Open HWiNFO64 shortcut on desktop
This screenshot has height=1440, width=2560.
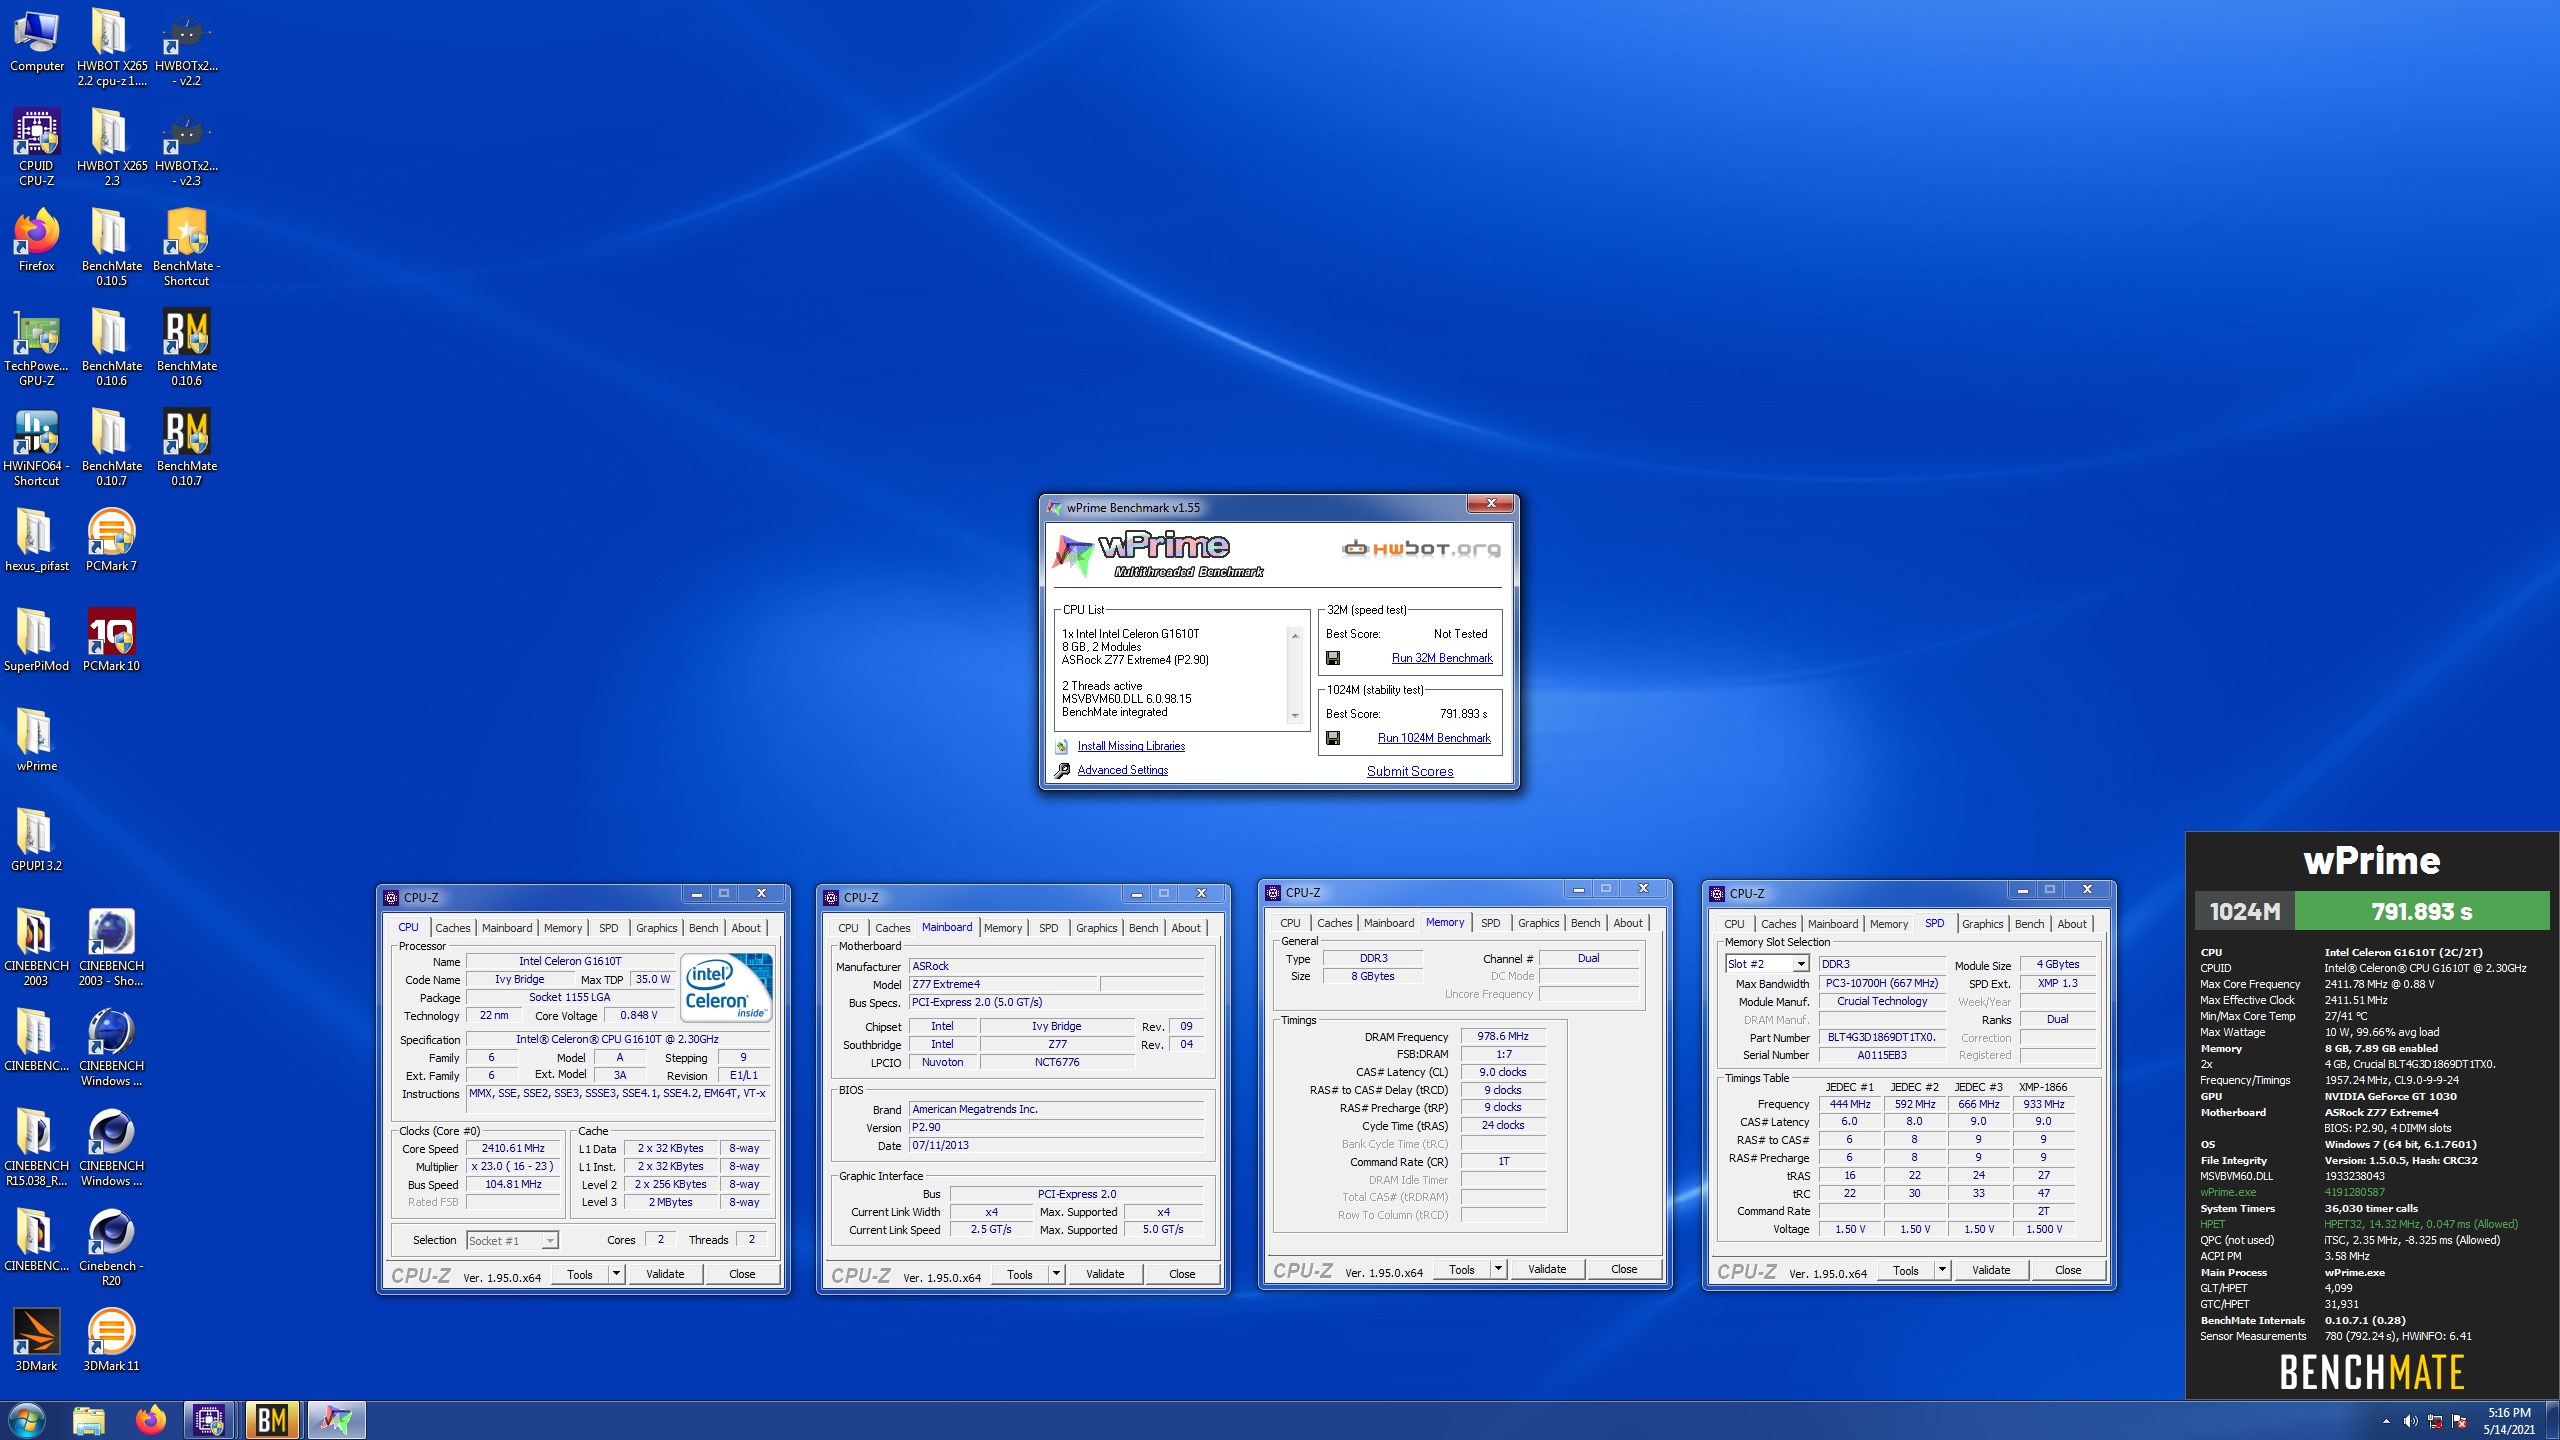[x=37, y=448]
